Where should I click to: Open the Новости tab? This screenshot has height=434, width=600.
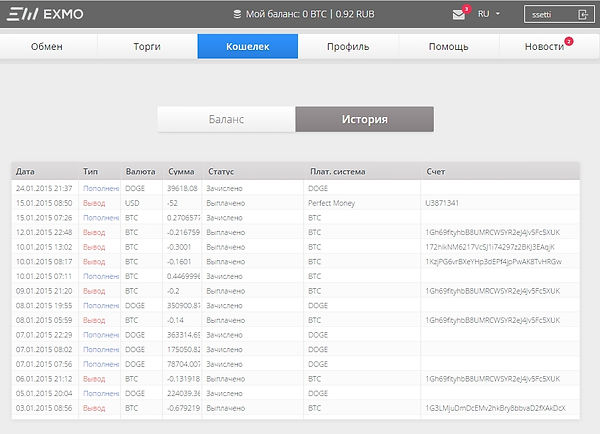click(545, 46)
